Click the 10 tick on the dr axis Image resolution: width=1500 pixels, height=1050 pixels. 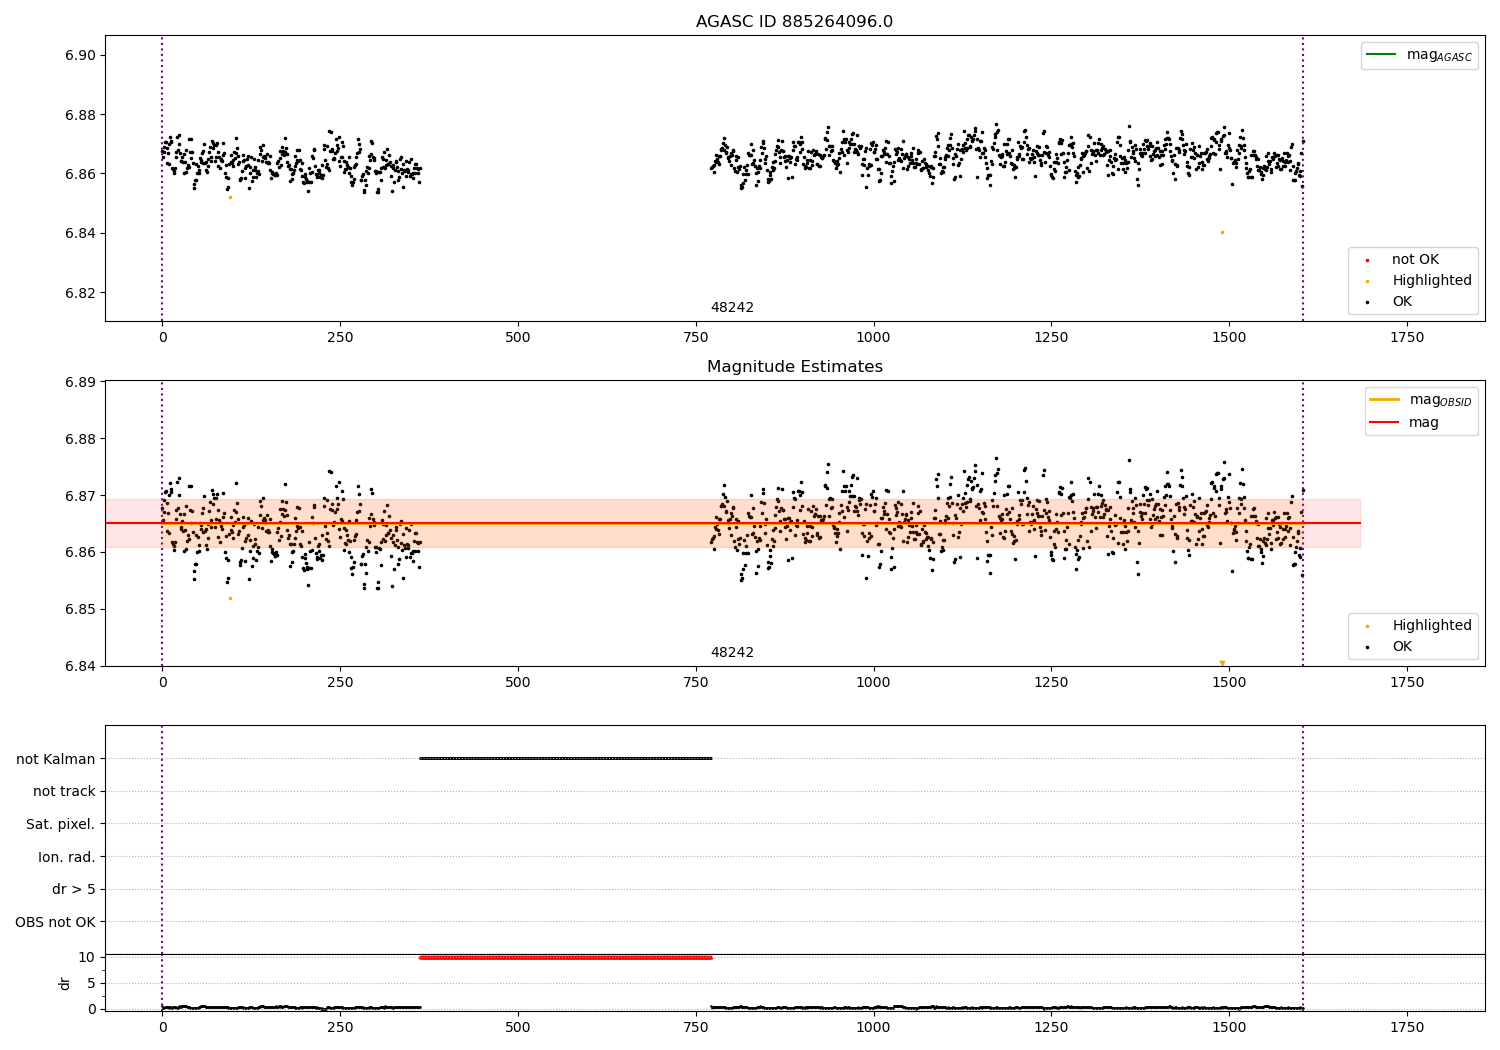point(87,958)
